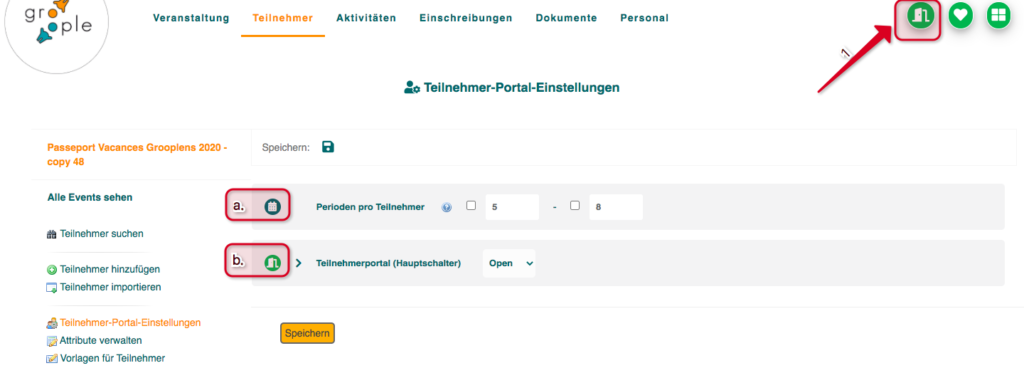Click the green heart icon

coord(960,15)
